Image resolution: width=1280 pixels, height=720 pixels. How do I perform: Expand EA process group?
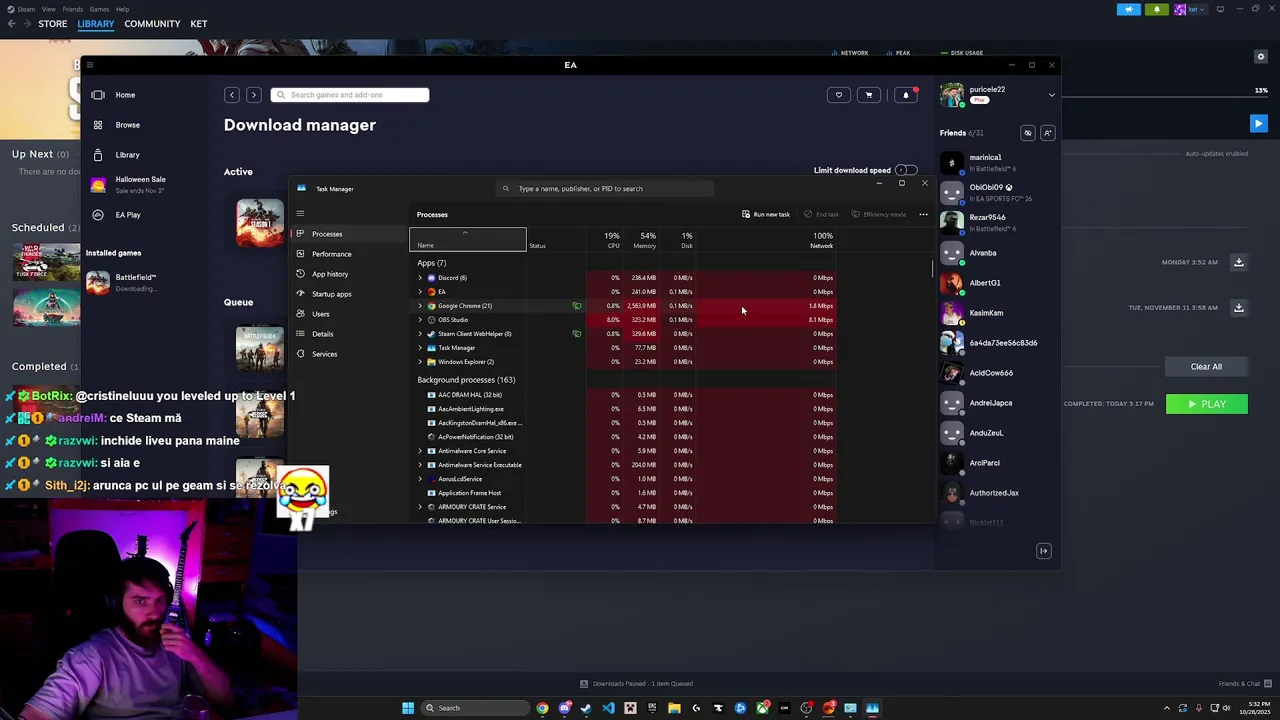point(420,292)
